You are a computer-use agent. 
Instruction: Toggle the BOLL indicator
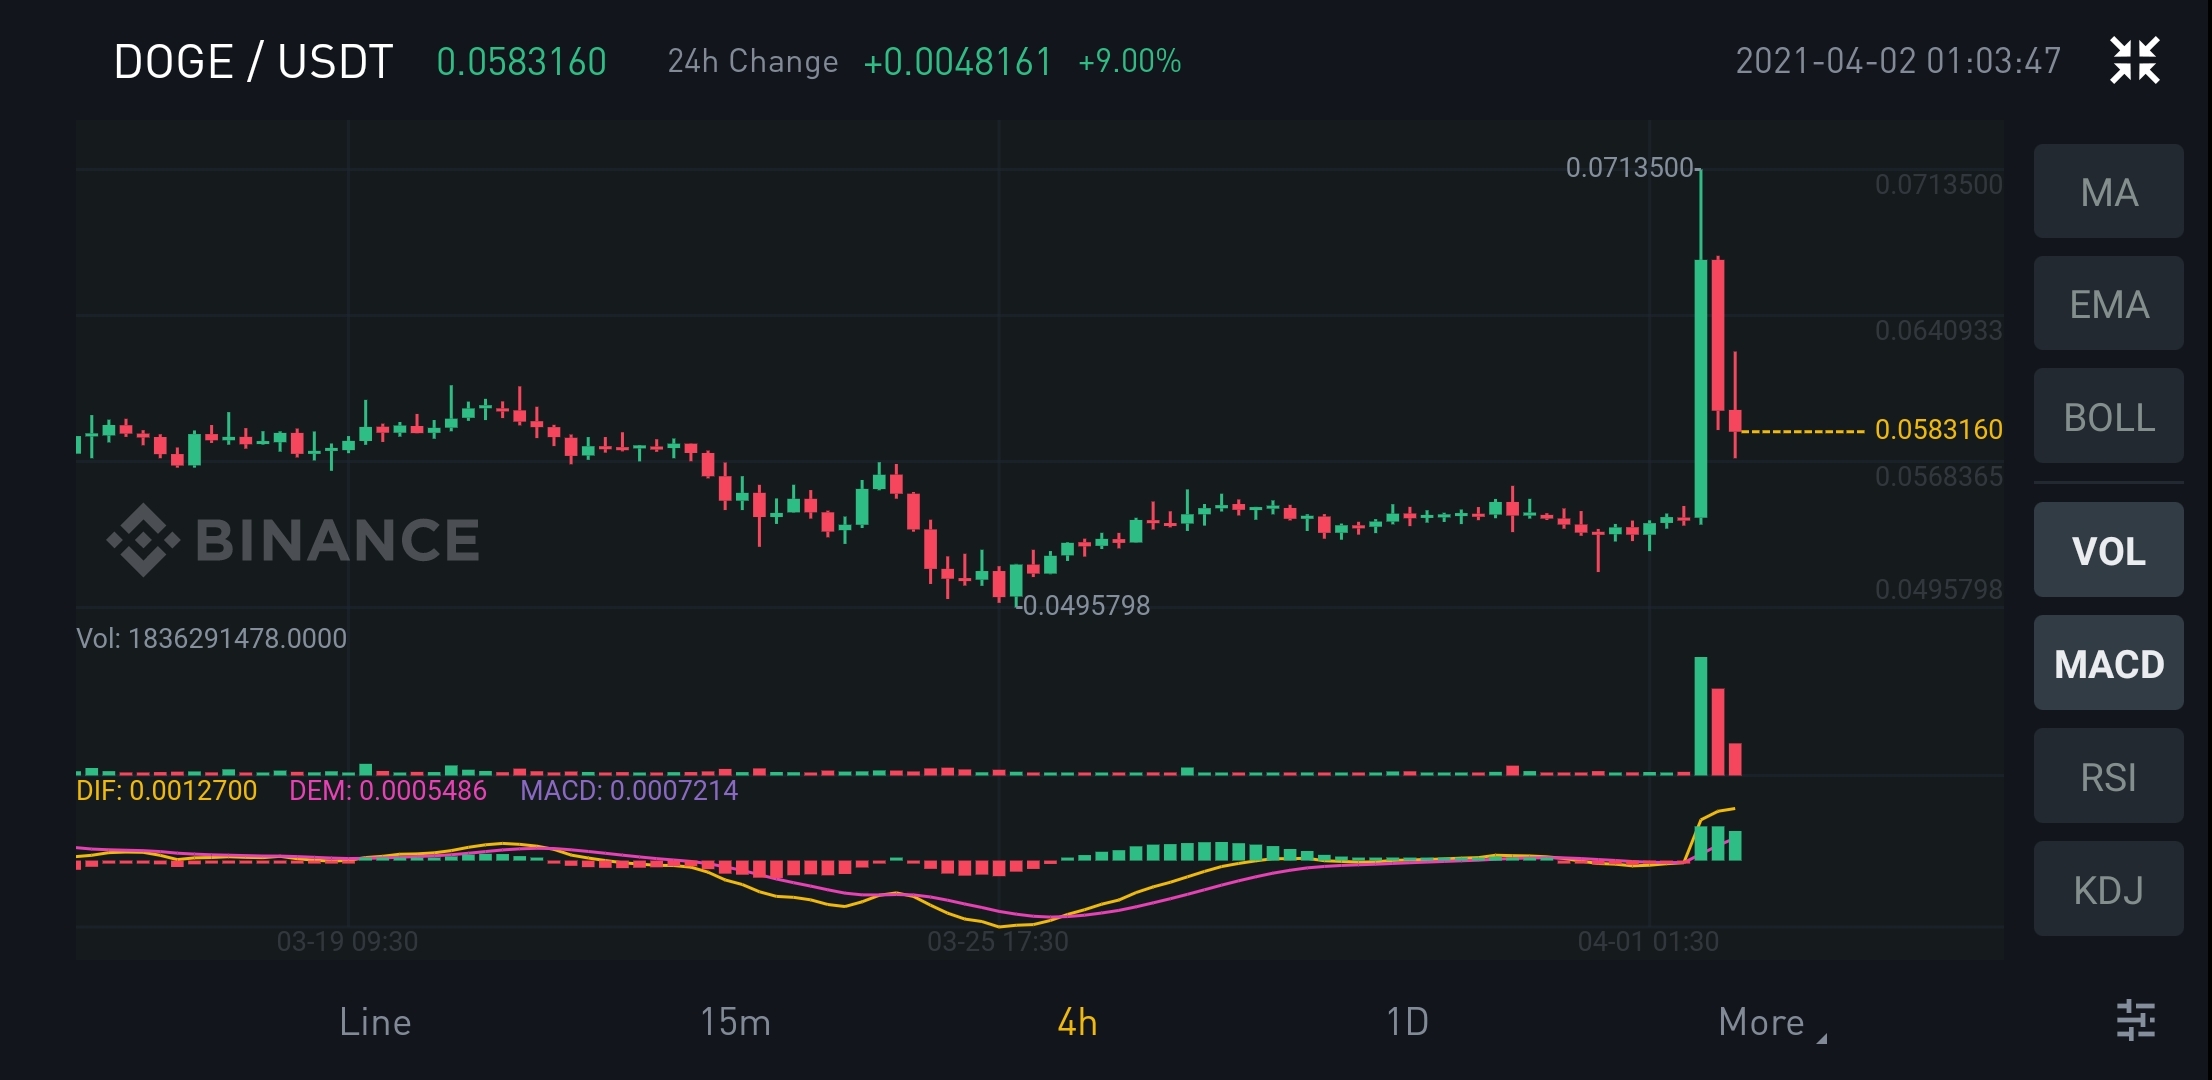point(2108,416)
